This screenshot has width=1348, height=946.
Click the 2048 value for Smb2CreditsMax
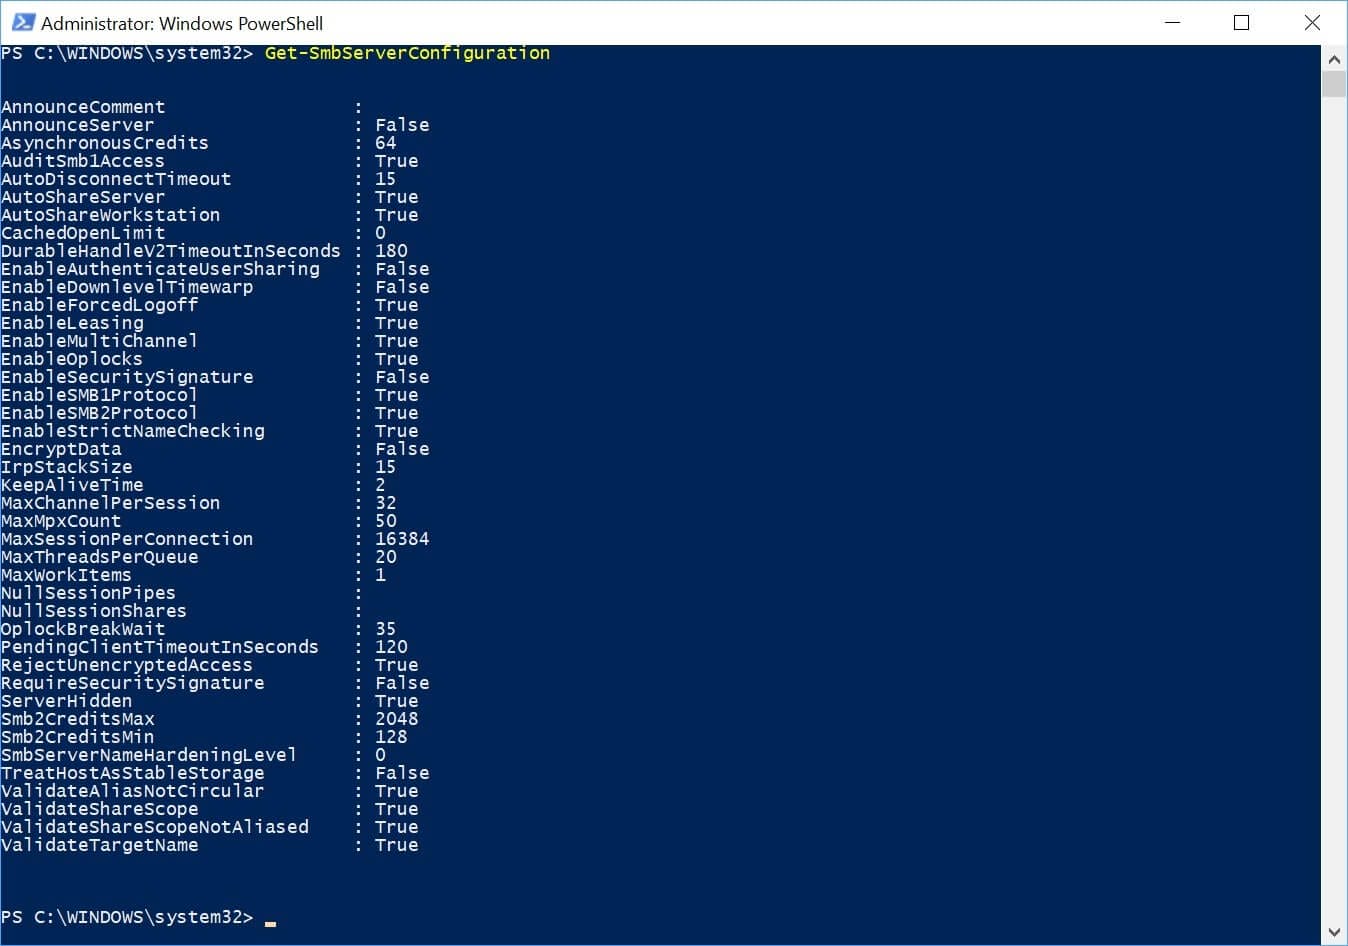pyautogui.click(x=397, y=719)
